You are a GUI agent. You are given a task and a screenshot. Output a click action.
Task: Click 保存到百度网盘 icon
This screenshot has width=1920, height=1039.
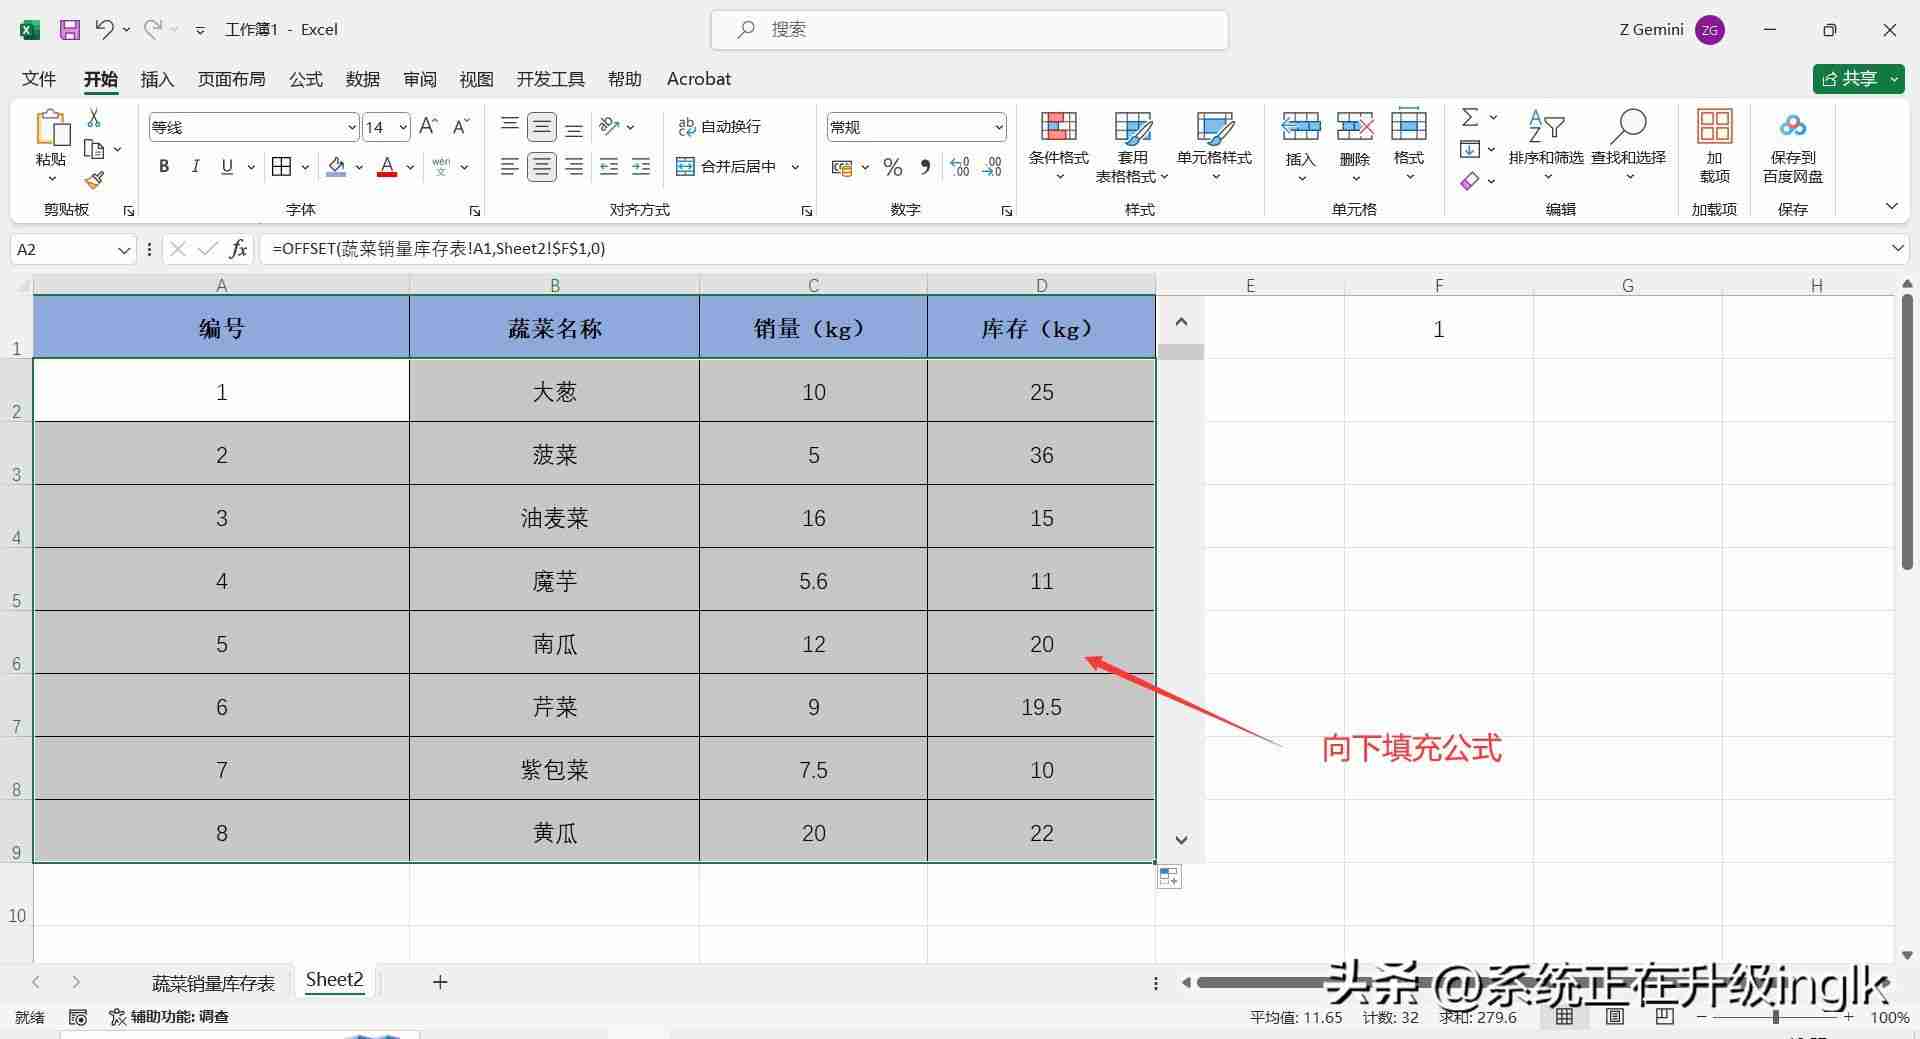(1793, 145)
